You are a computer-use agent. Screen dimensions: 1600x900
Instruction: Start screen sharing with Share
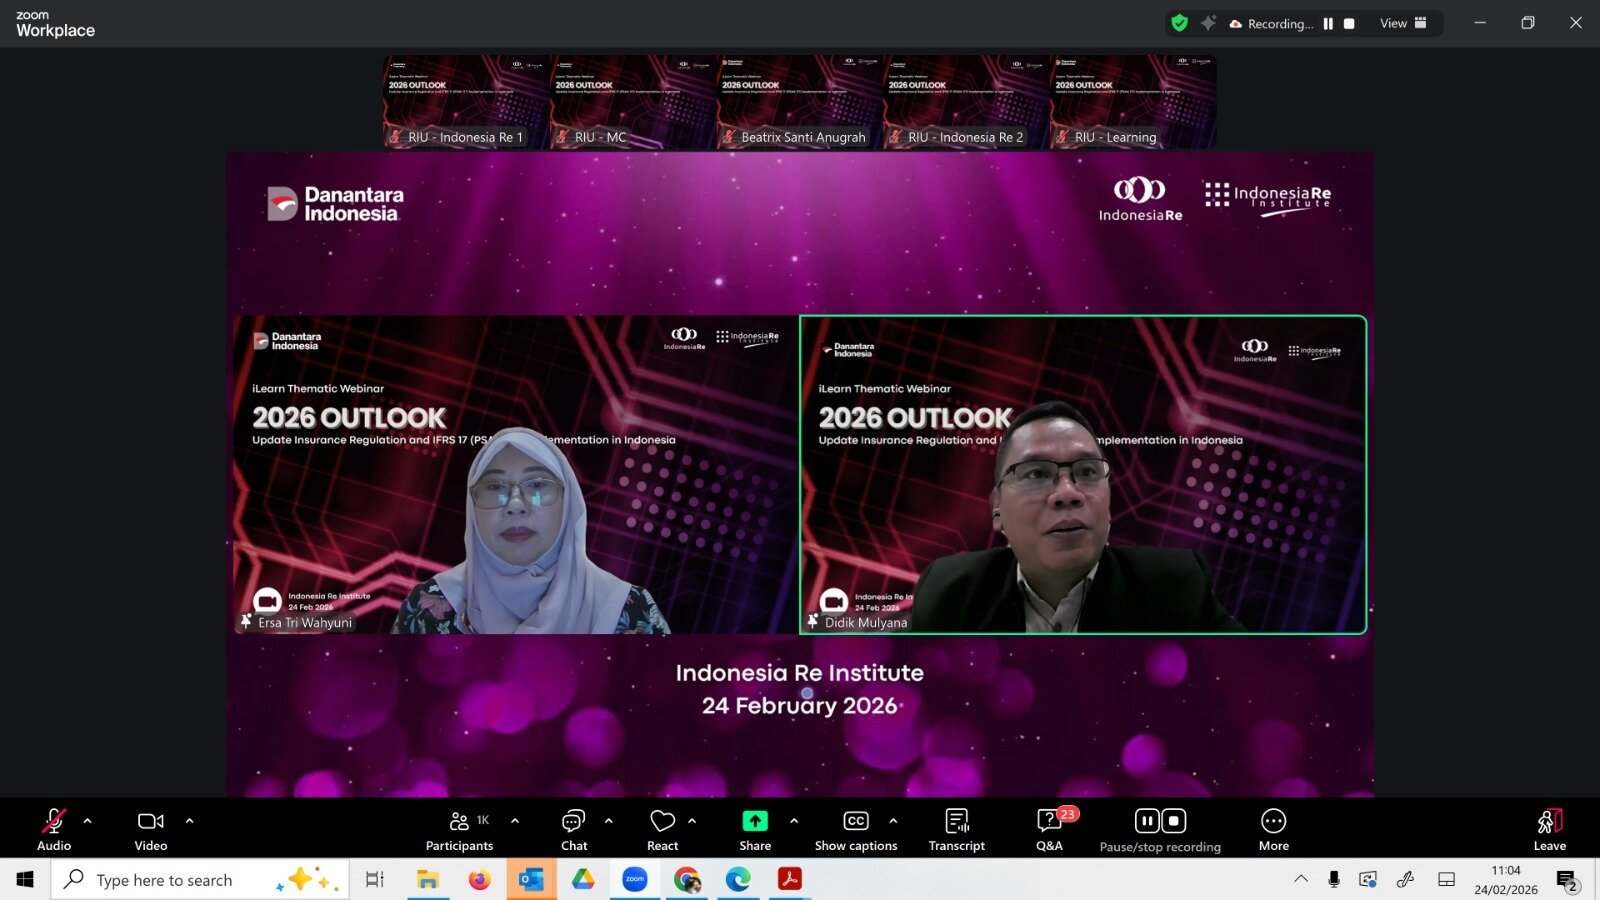(755, 829)
